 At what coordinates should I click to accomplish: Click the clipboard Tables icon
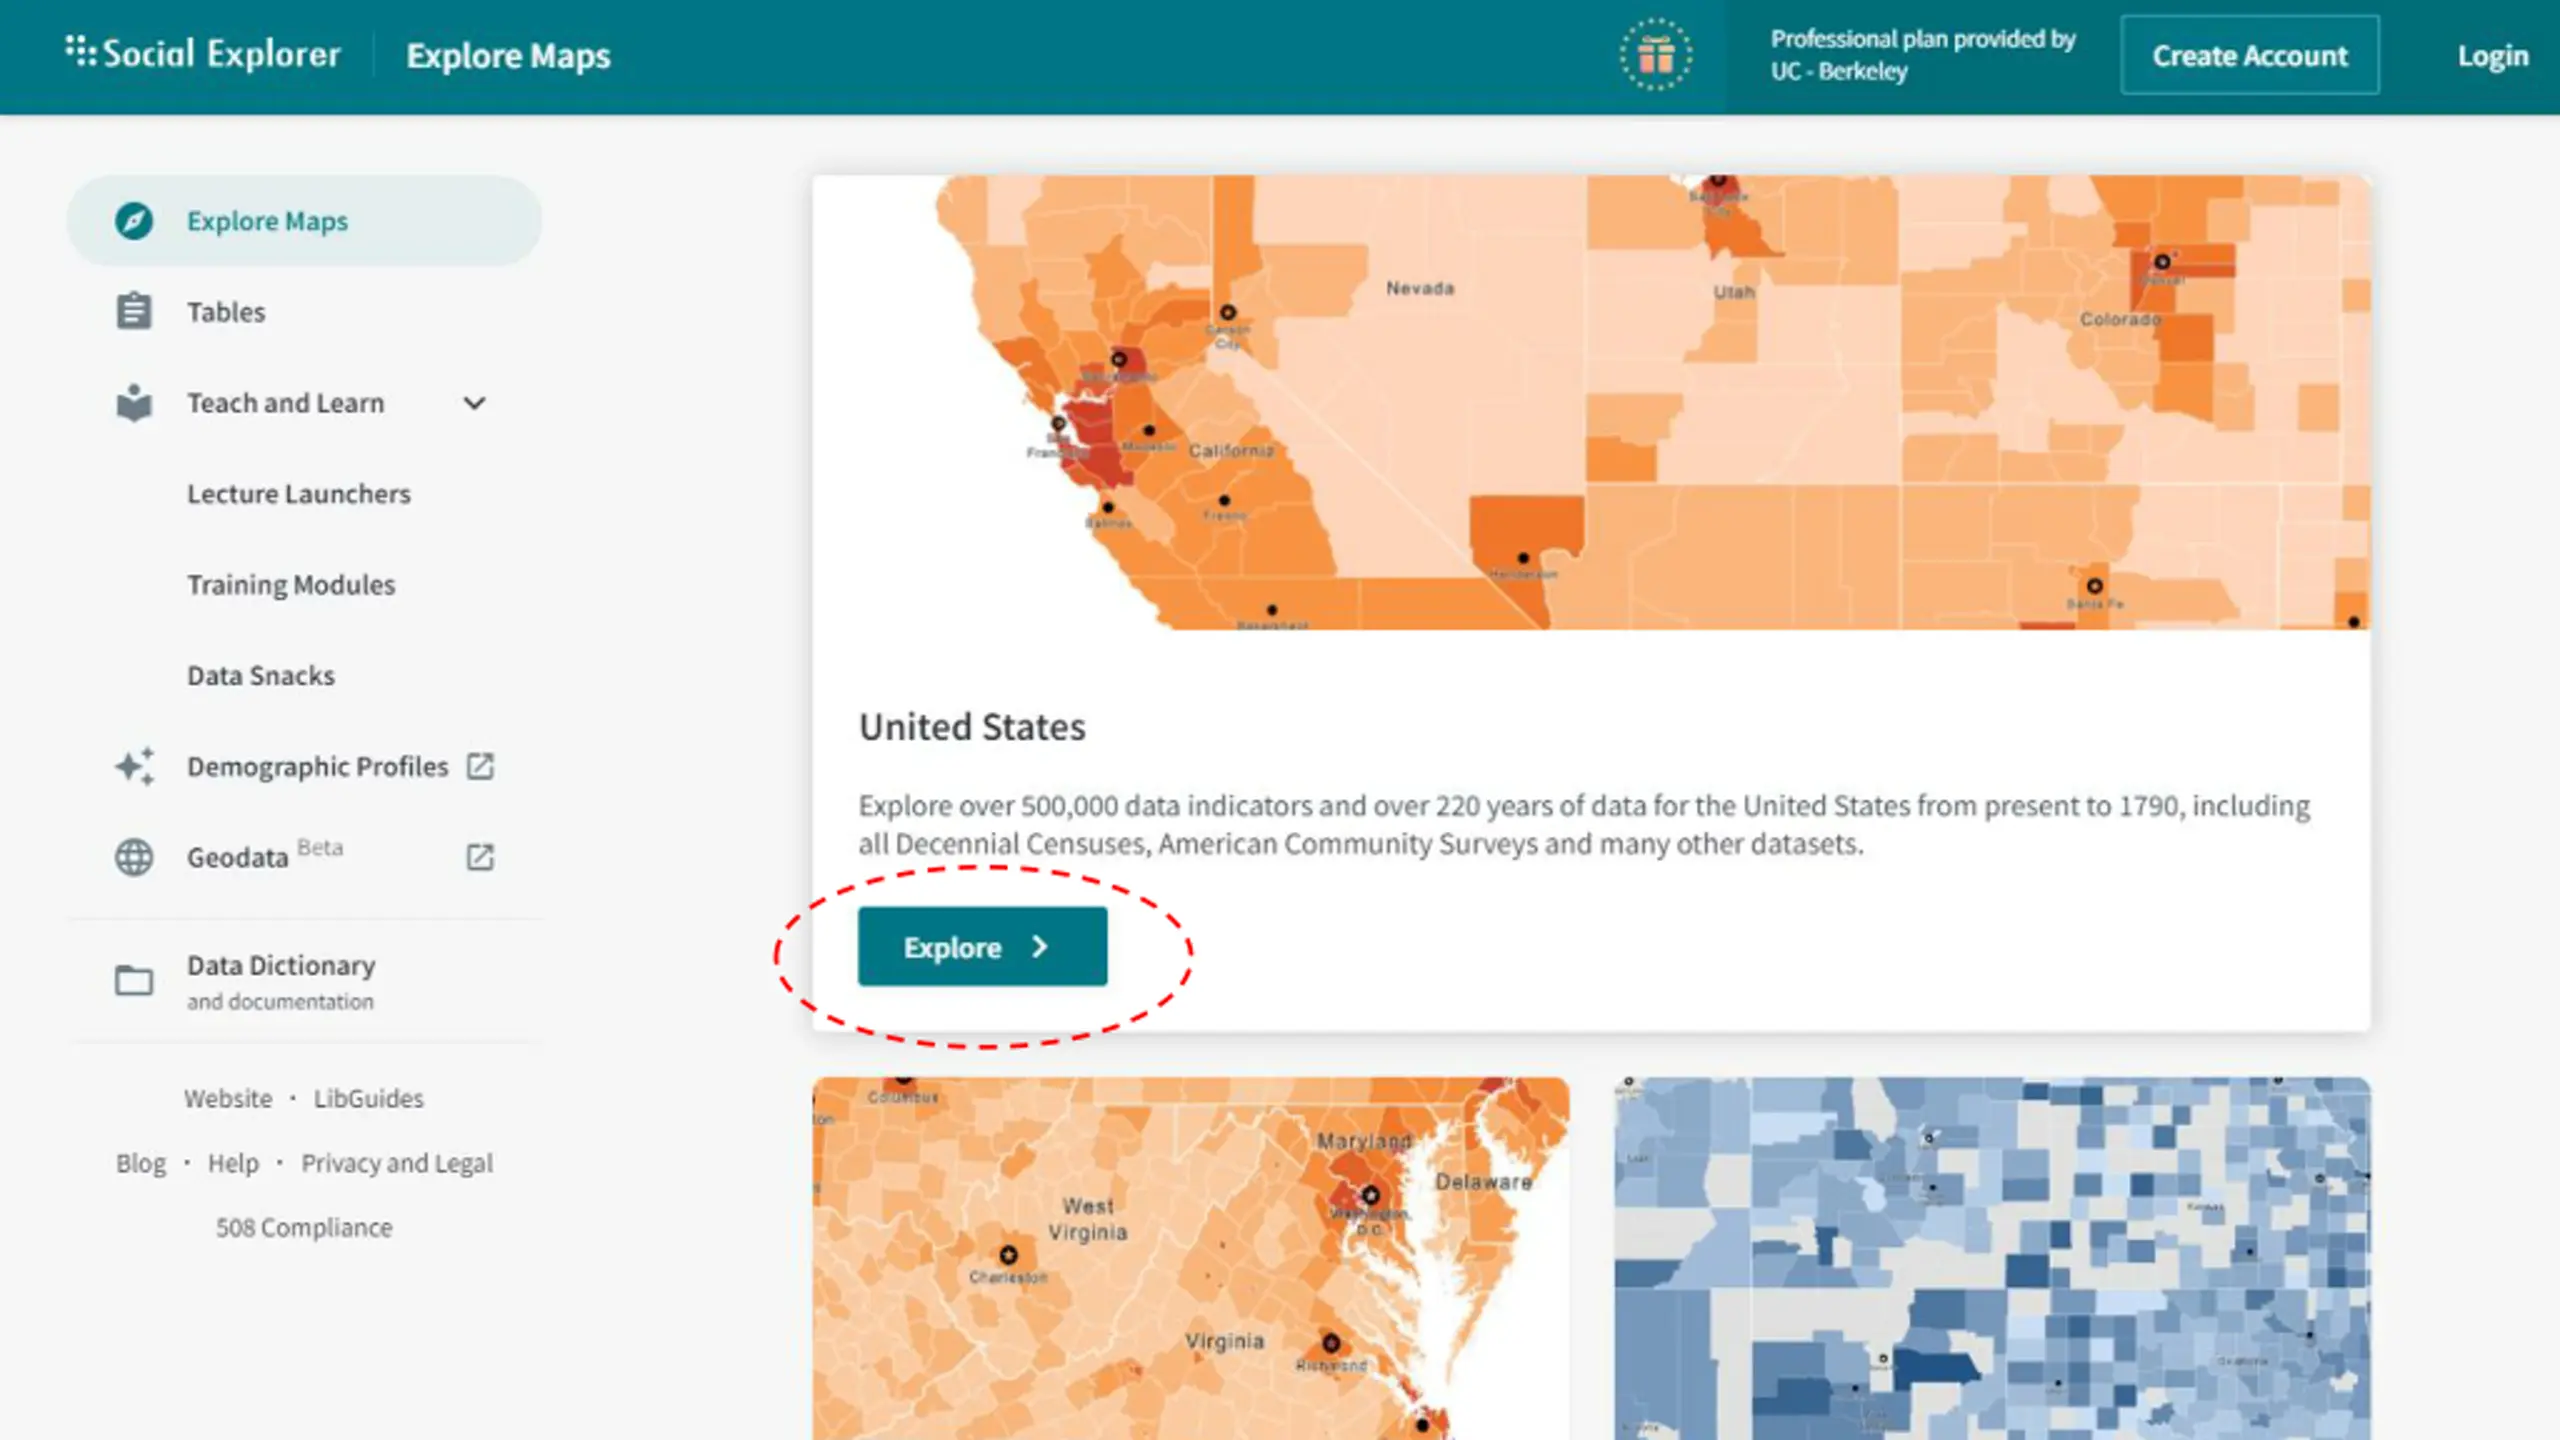pyautogui.click(x=134, y=312)
